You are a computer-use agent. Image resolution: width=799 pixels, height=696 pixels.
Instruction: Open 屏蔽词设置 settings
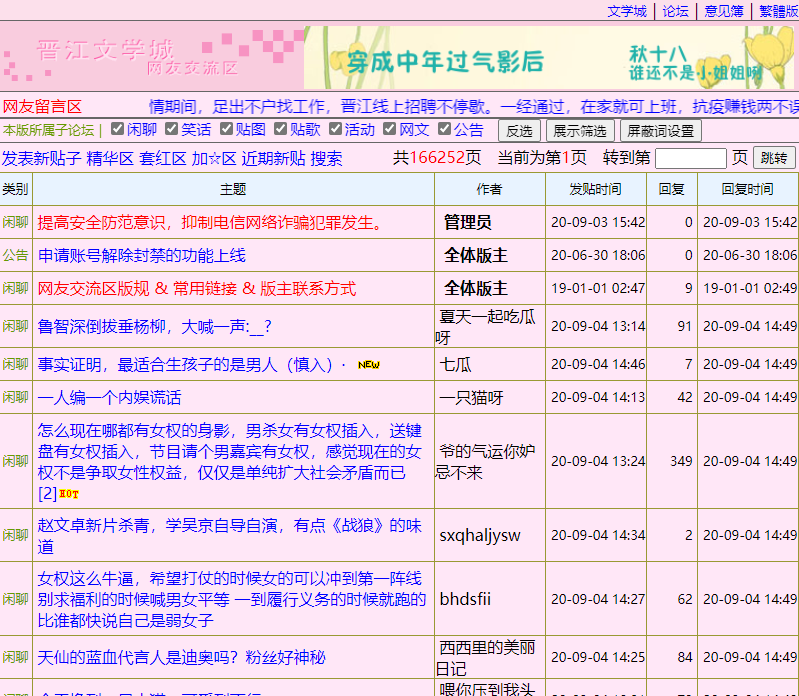[660, 131]
